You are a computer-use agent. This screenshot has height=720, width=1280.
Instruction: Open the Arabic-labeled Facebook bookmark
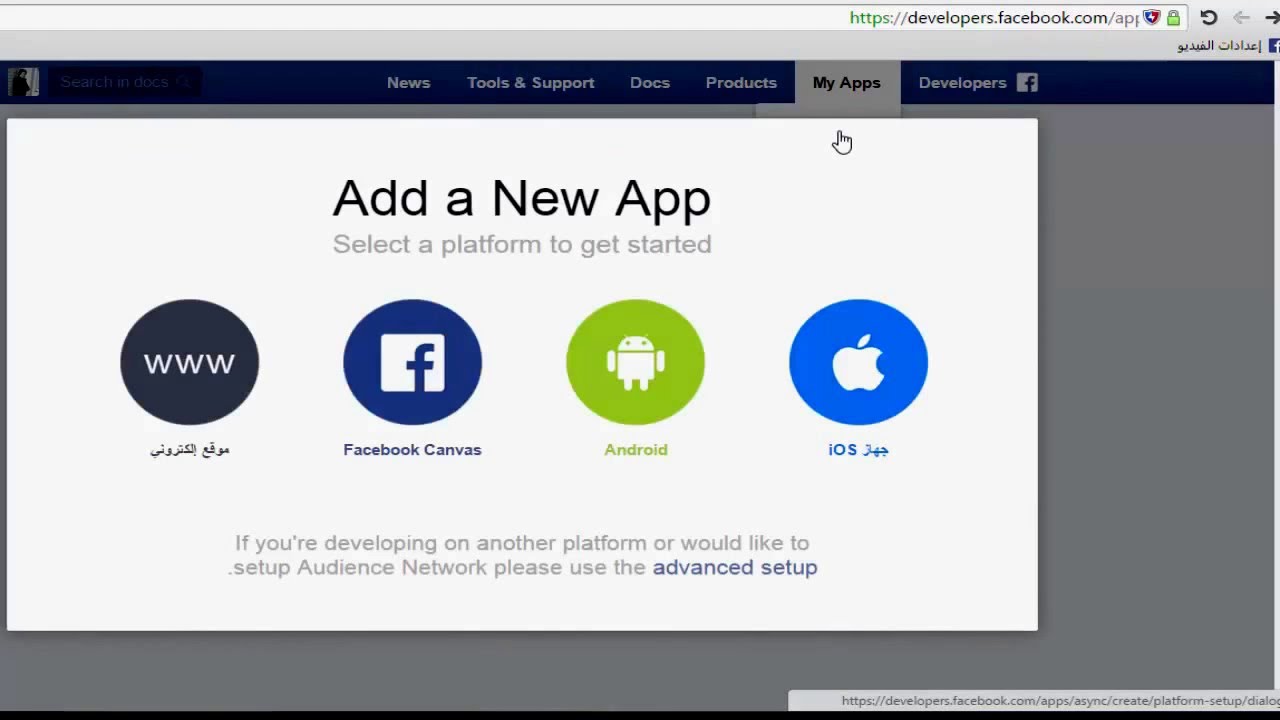click(x=1228, y=46)
